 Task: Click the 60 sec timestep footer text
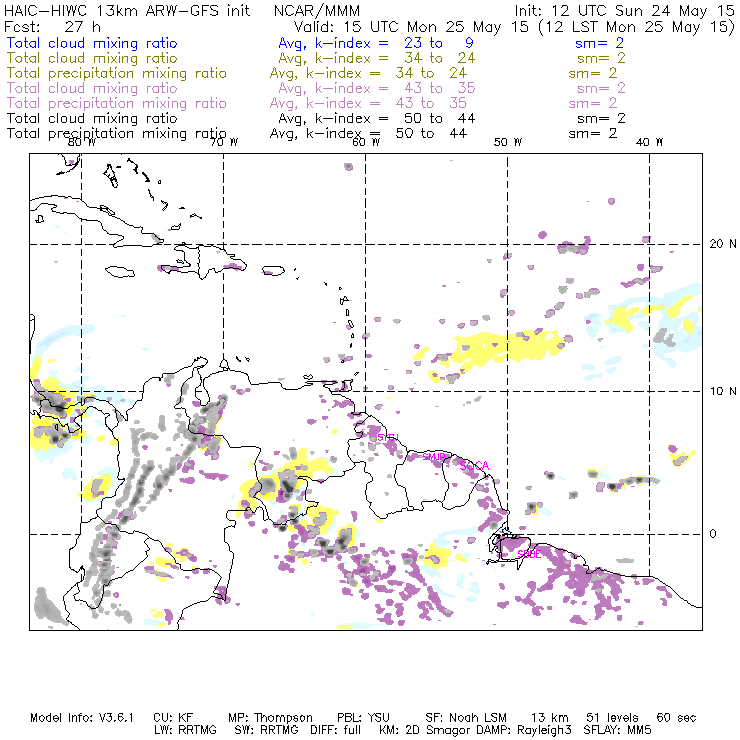pos(676,718)
